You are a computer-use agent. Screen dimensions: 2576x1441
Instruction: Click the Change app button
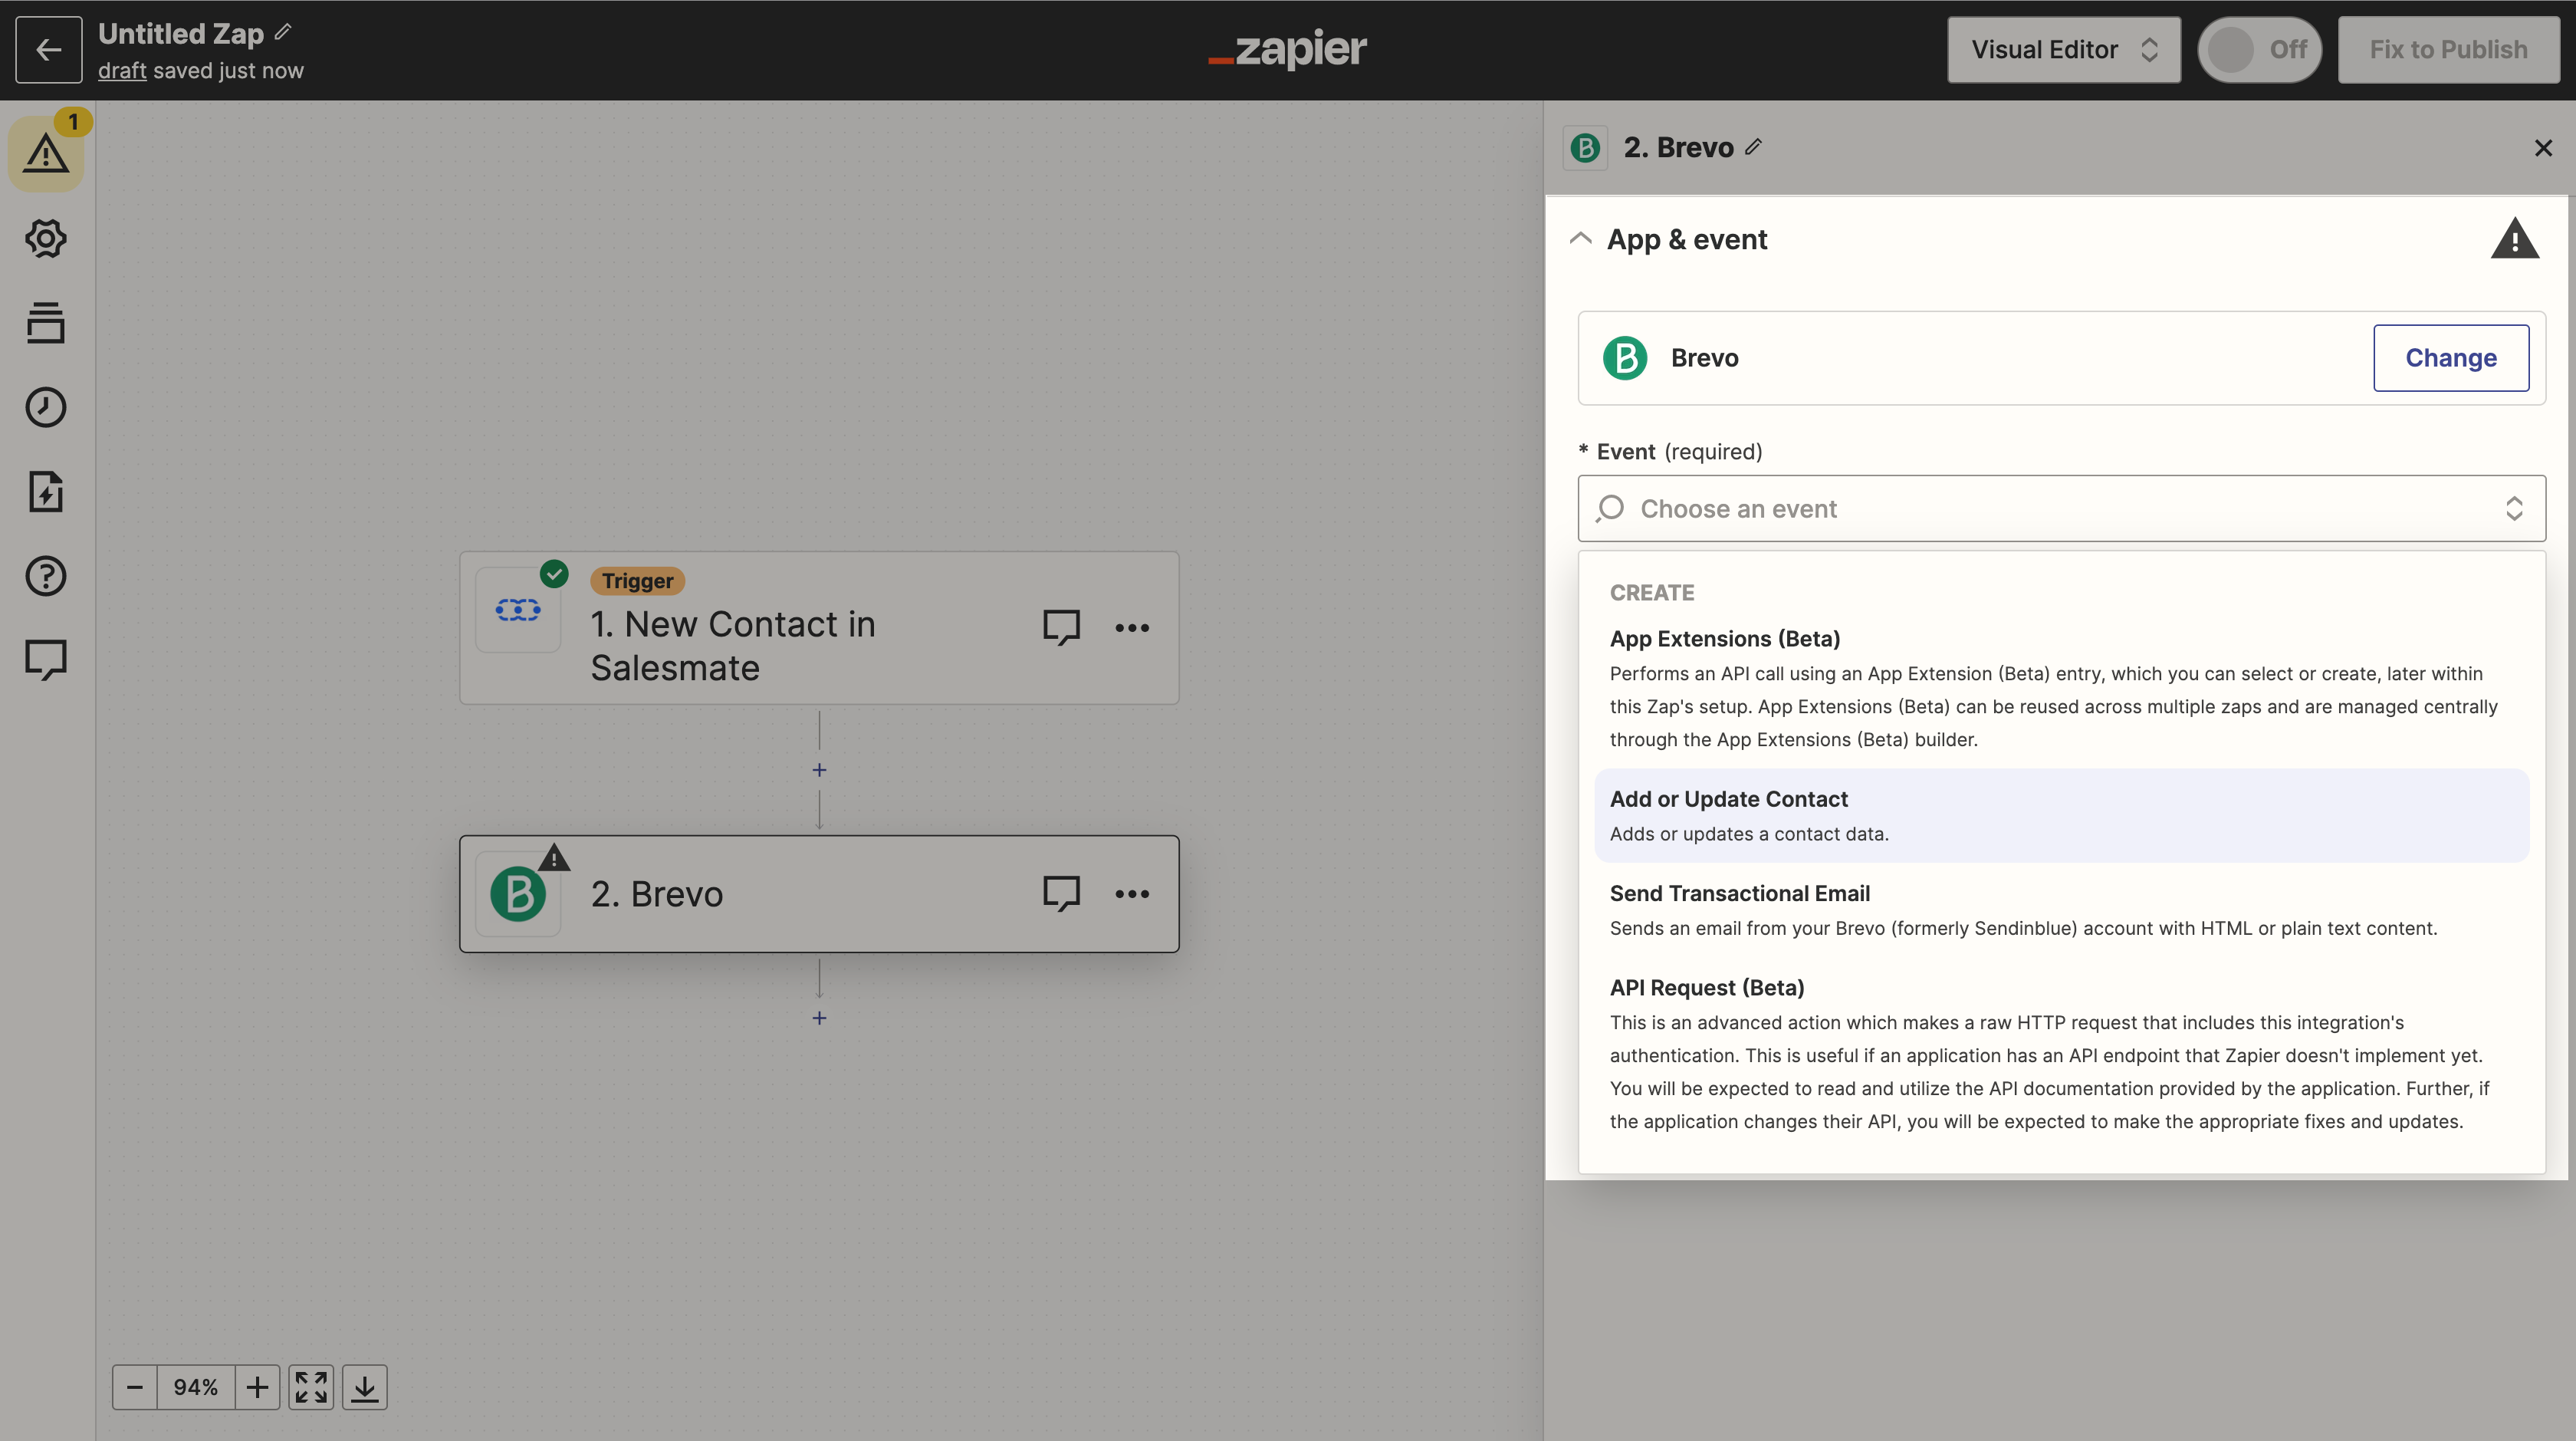(x=2451, y=358)
